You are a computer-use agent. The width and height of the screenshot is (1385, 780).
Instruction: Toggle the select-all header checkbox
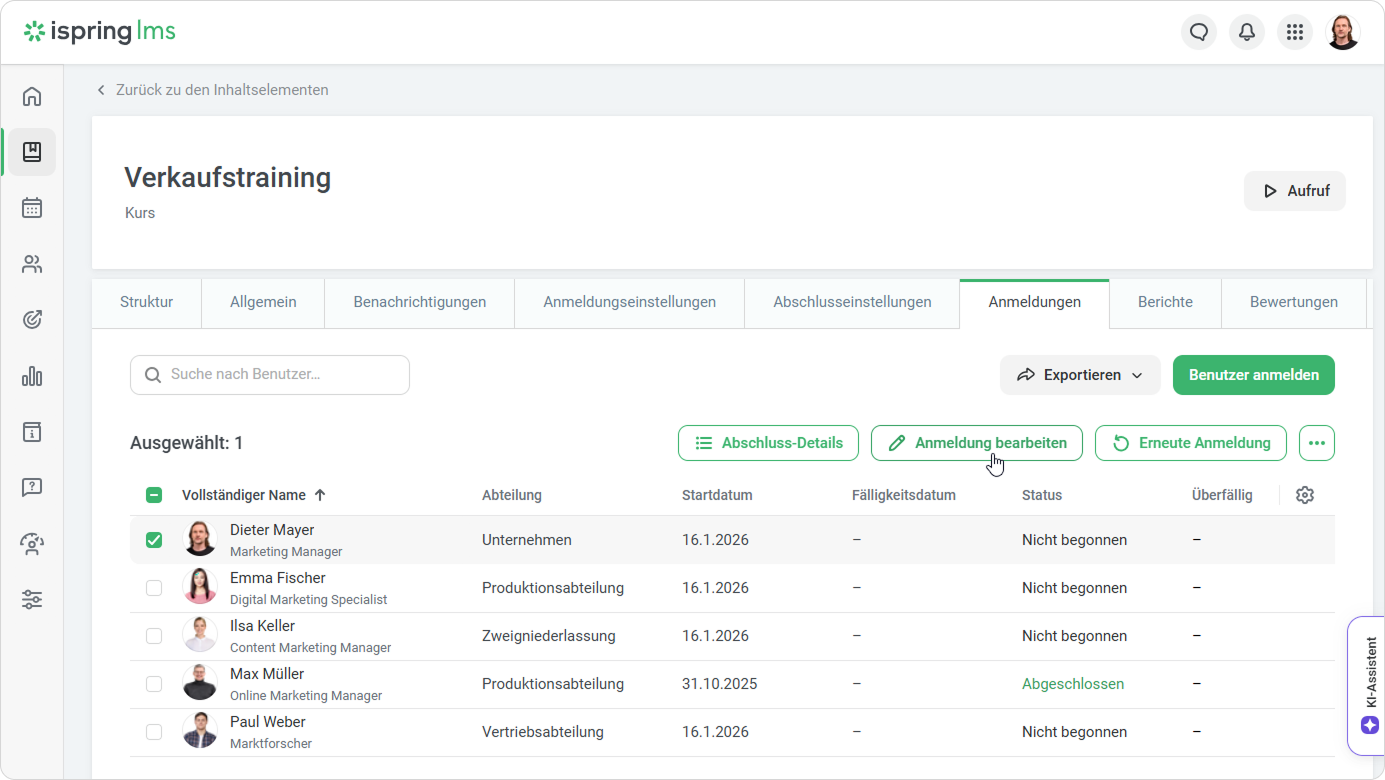pos(154,495)
